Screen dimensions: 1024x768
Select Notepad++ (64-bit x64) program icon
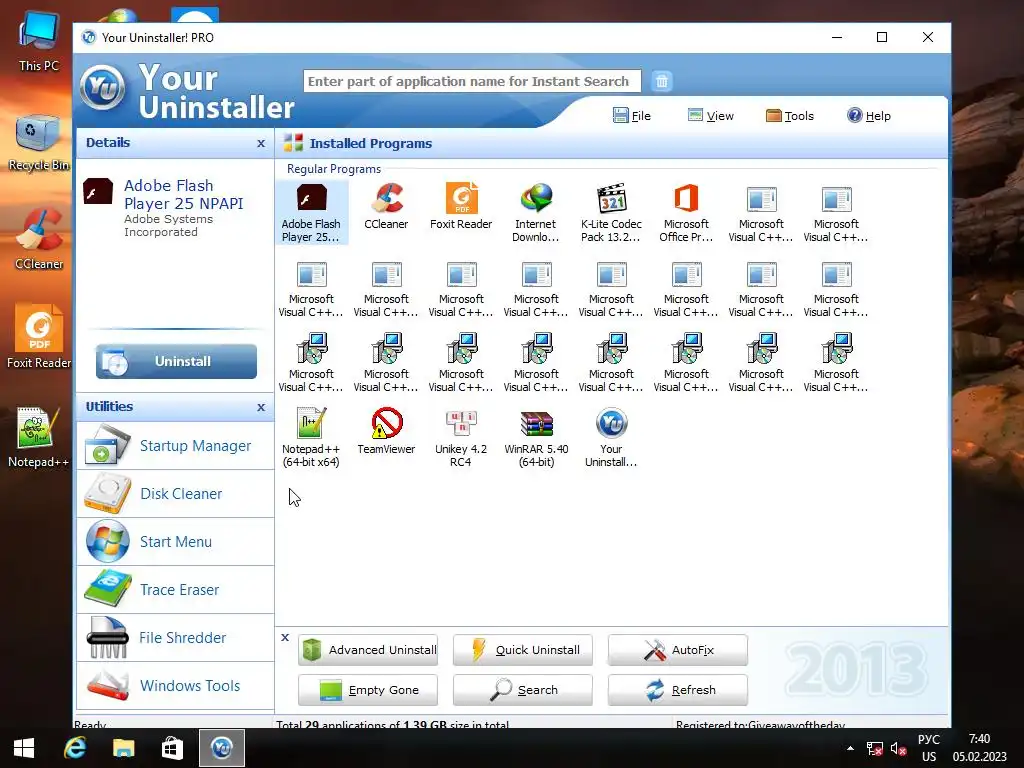(x=311, y=438)
